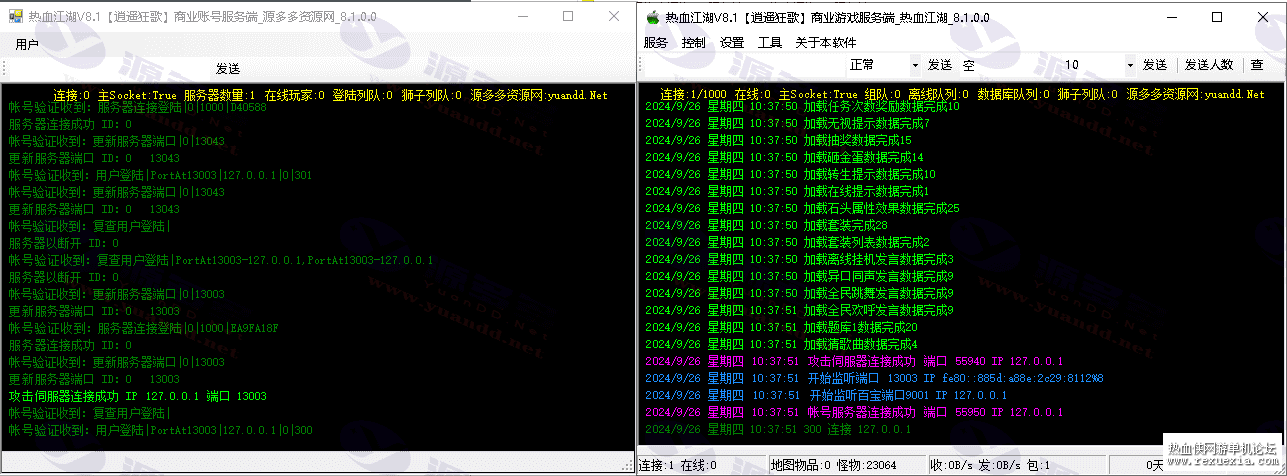The width and height of the screenshot is (1287, 476).
Task: Maximize the account server window
Action: [568, 16]
